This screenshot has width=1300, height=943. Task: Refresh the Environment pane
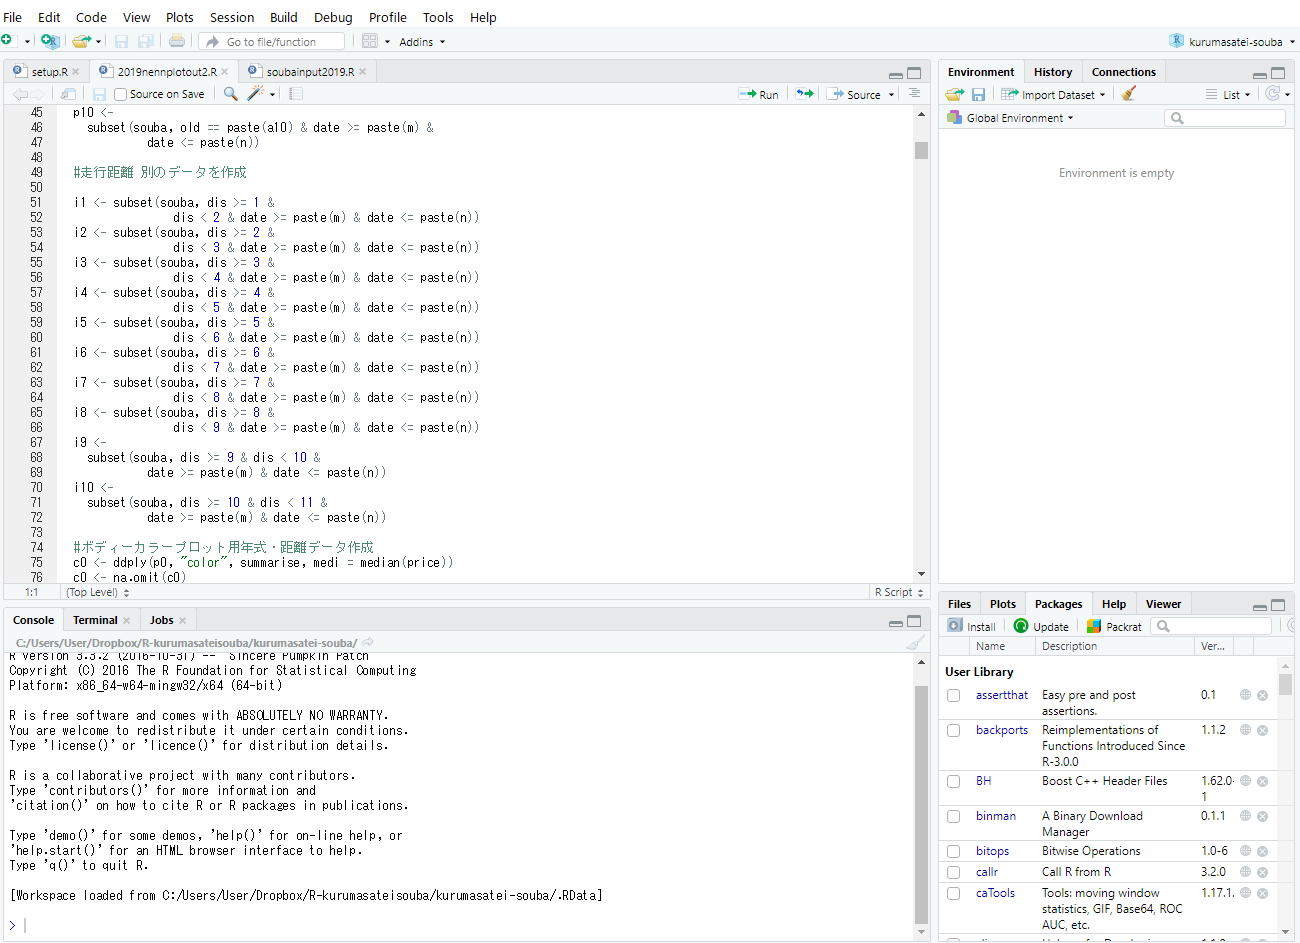click(x=1272, y=94)
